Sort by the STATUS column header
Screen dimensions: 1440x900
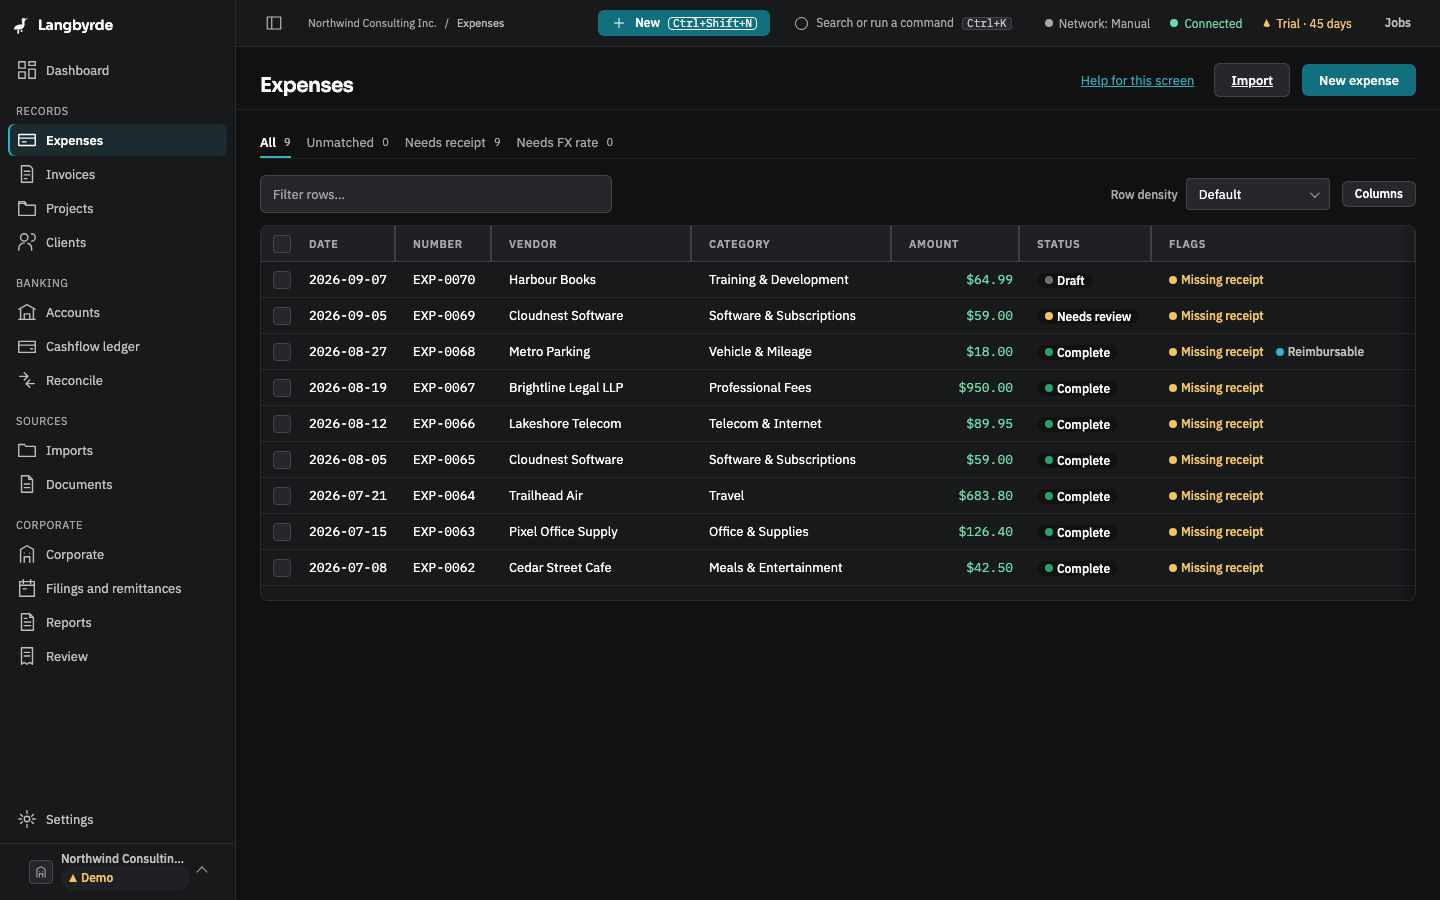point(1058,244)
